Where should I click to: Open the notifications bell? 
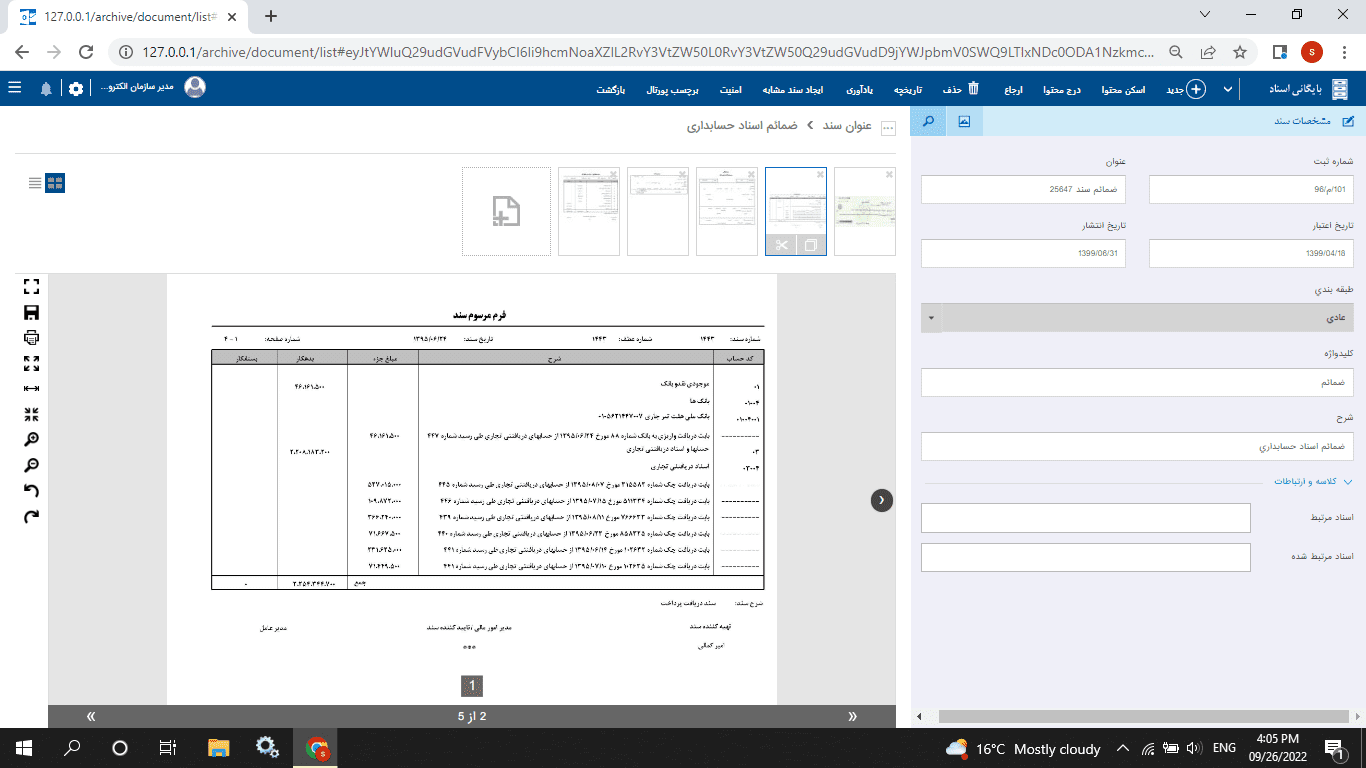click(x=46, y=89)
